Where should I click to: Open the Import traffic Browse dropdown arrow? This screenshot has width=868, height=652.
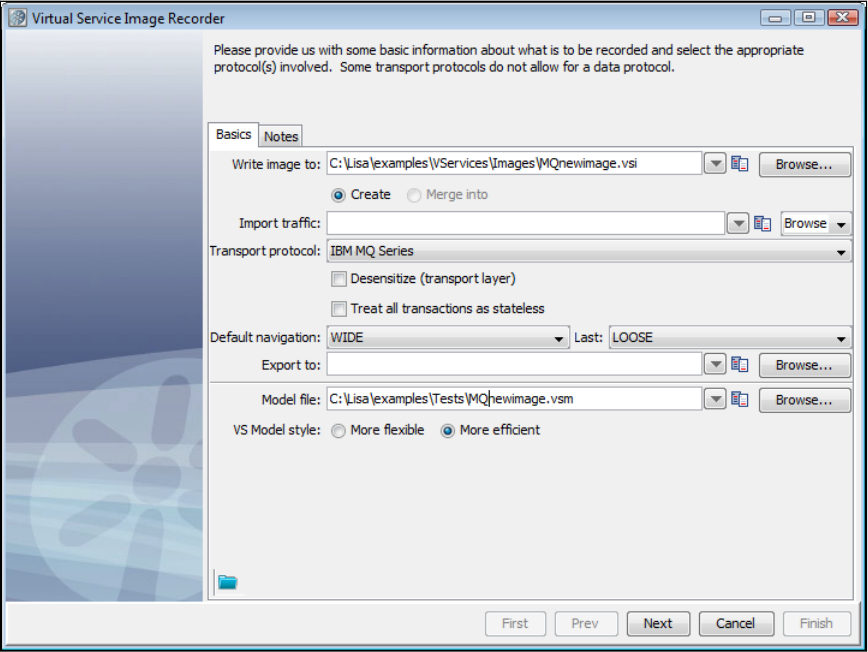[x=841, y=224]
